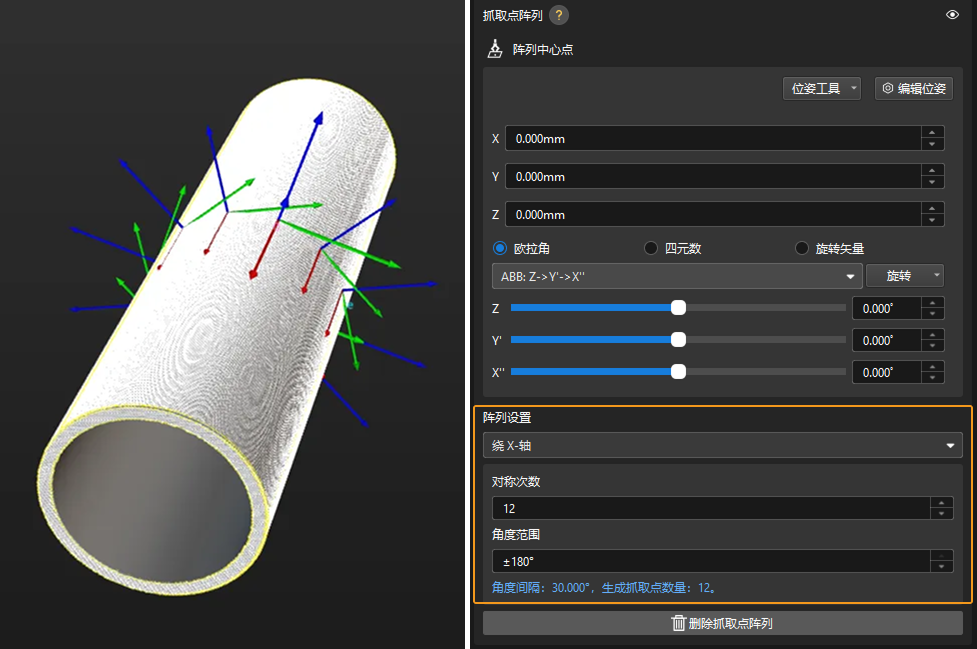This screenshot has height=649, width=977.
Task: Click the X'' rotation slider handle
Action: pyautogui.click(x=678, y=372)
